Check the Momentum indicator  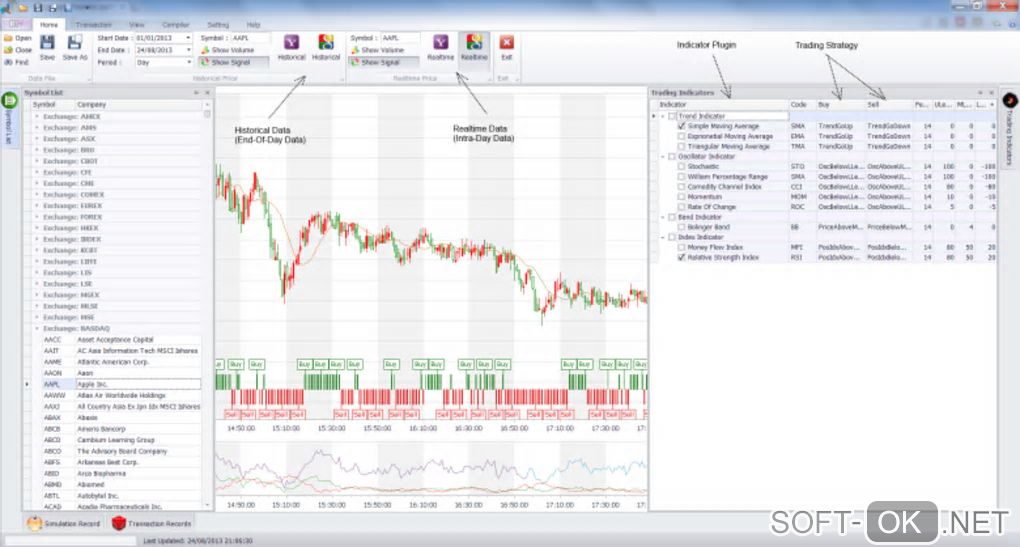coord(682,196)
